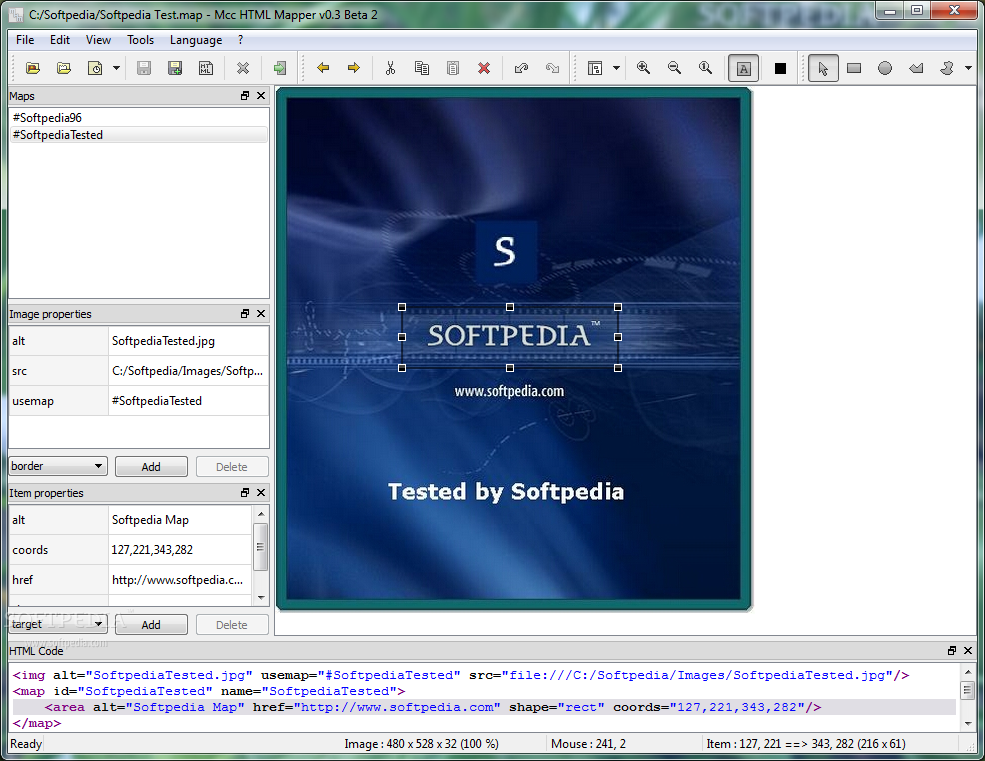Select #Softpedia96 in Maps list
The height and width of the screenshot is (761, 985).
[x=139, y=118]
